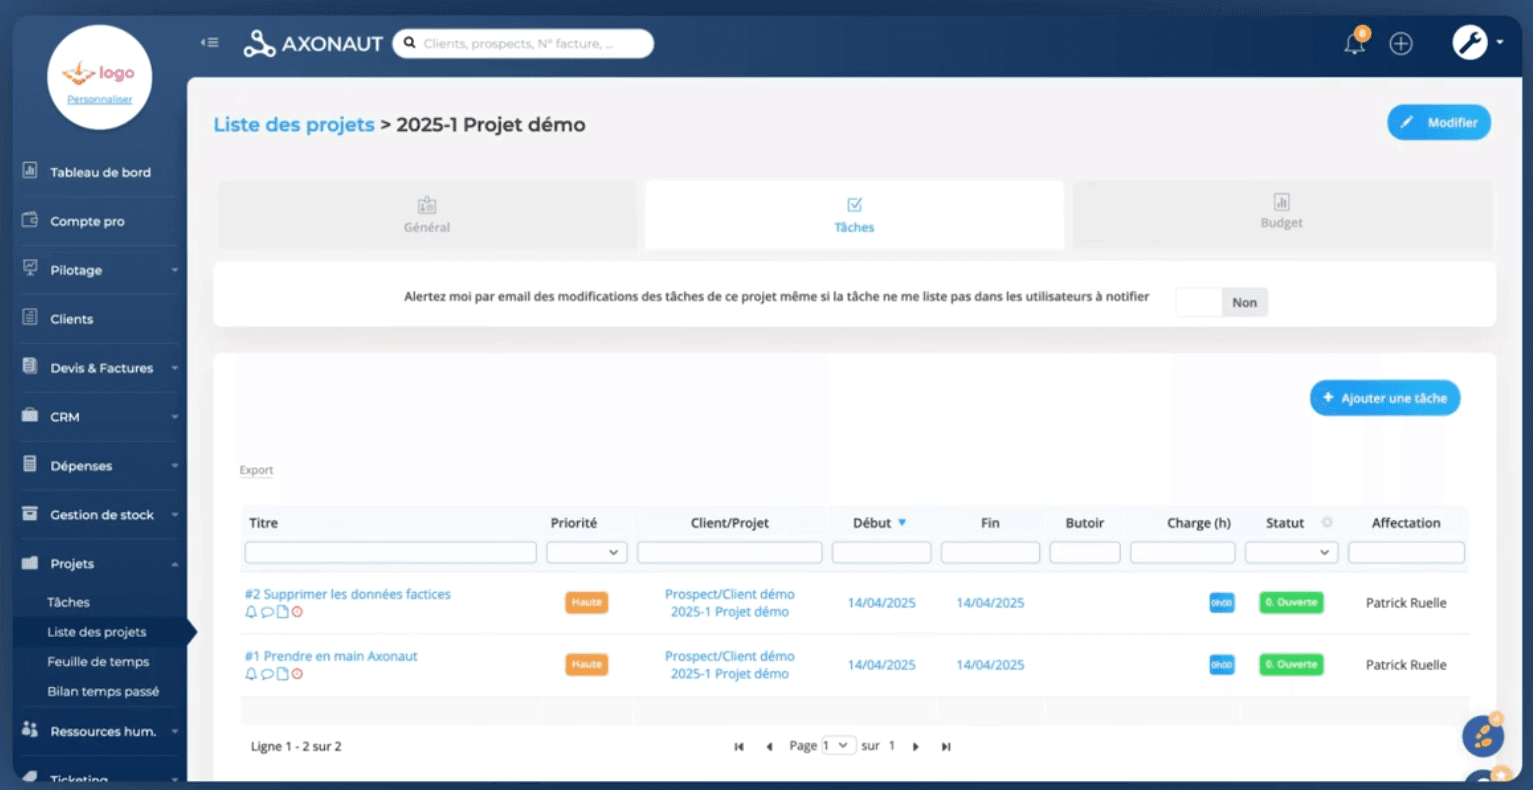Viewport: 1533px width, 790px height.
Task: Expand the Devis & Factures sidebar menu
Action: tap(99, 368)
